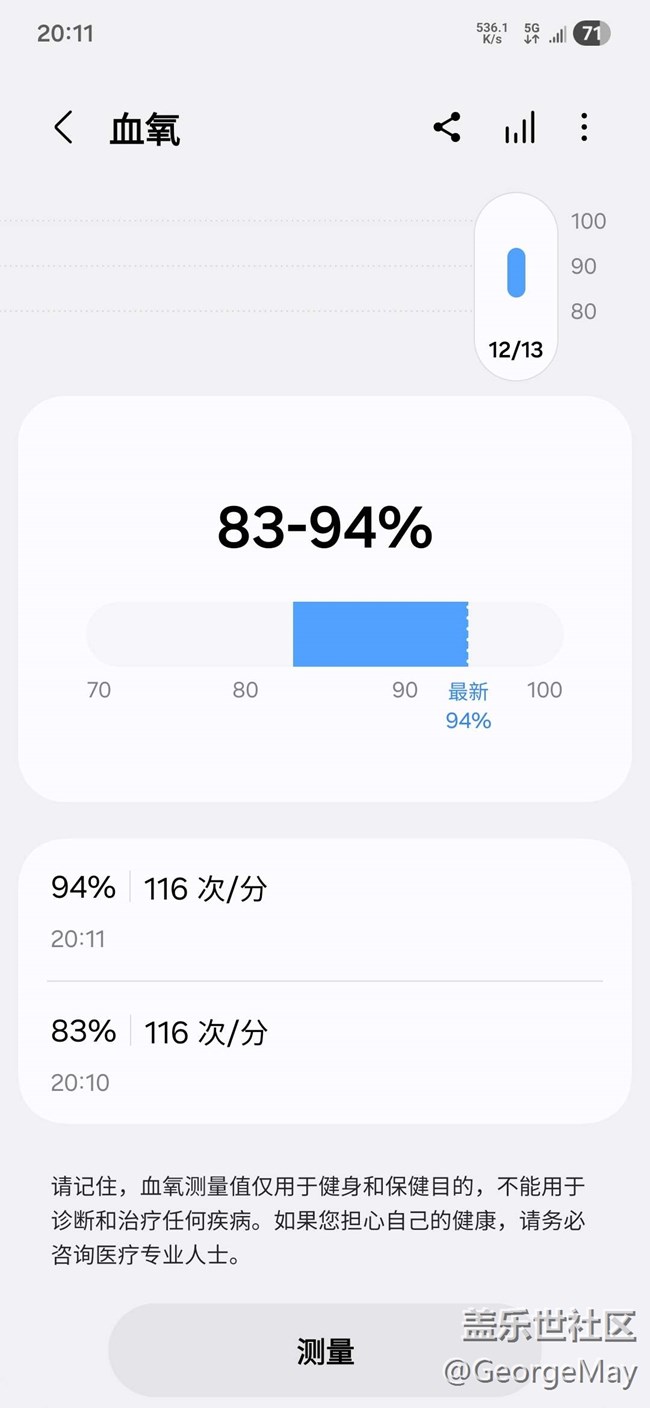
Task: Tap the network speed K/s indicator
Action: coord(492,34)
